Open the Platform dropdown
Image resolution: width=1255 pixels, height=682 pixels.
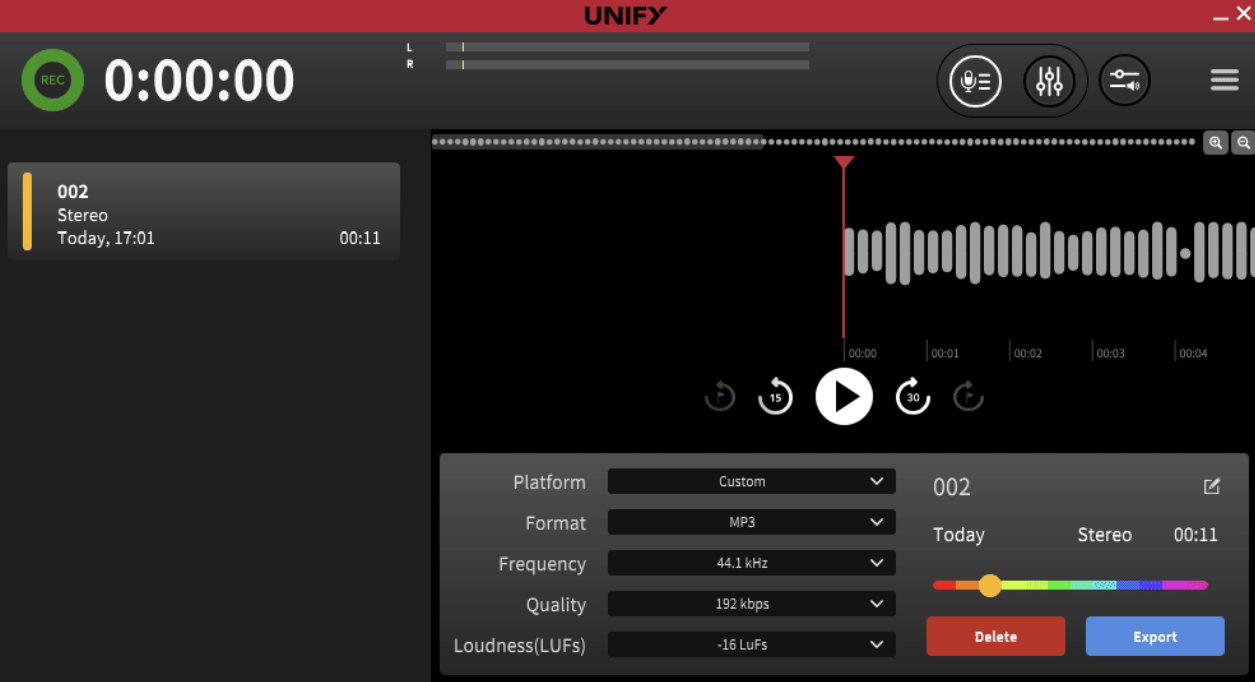(x=750, y=482)
